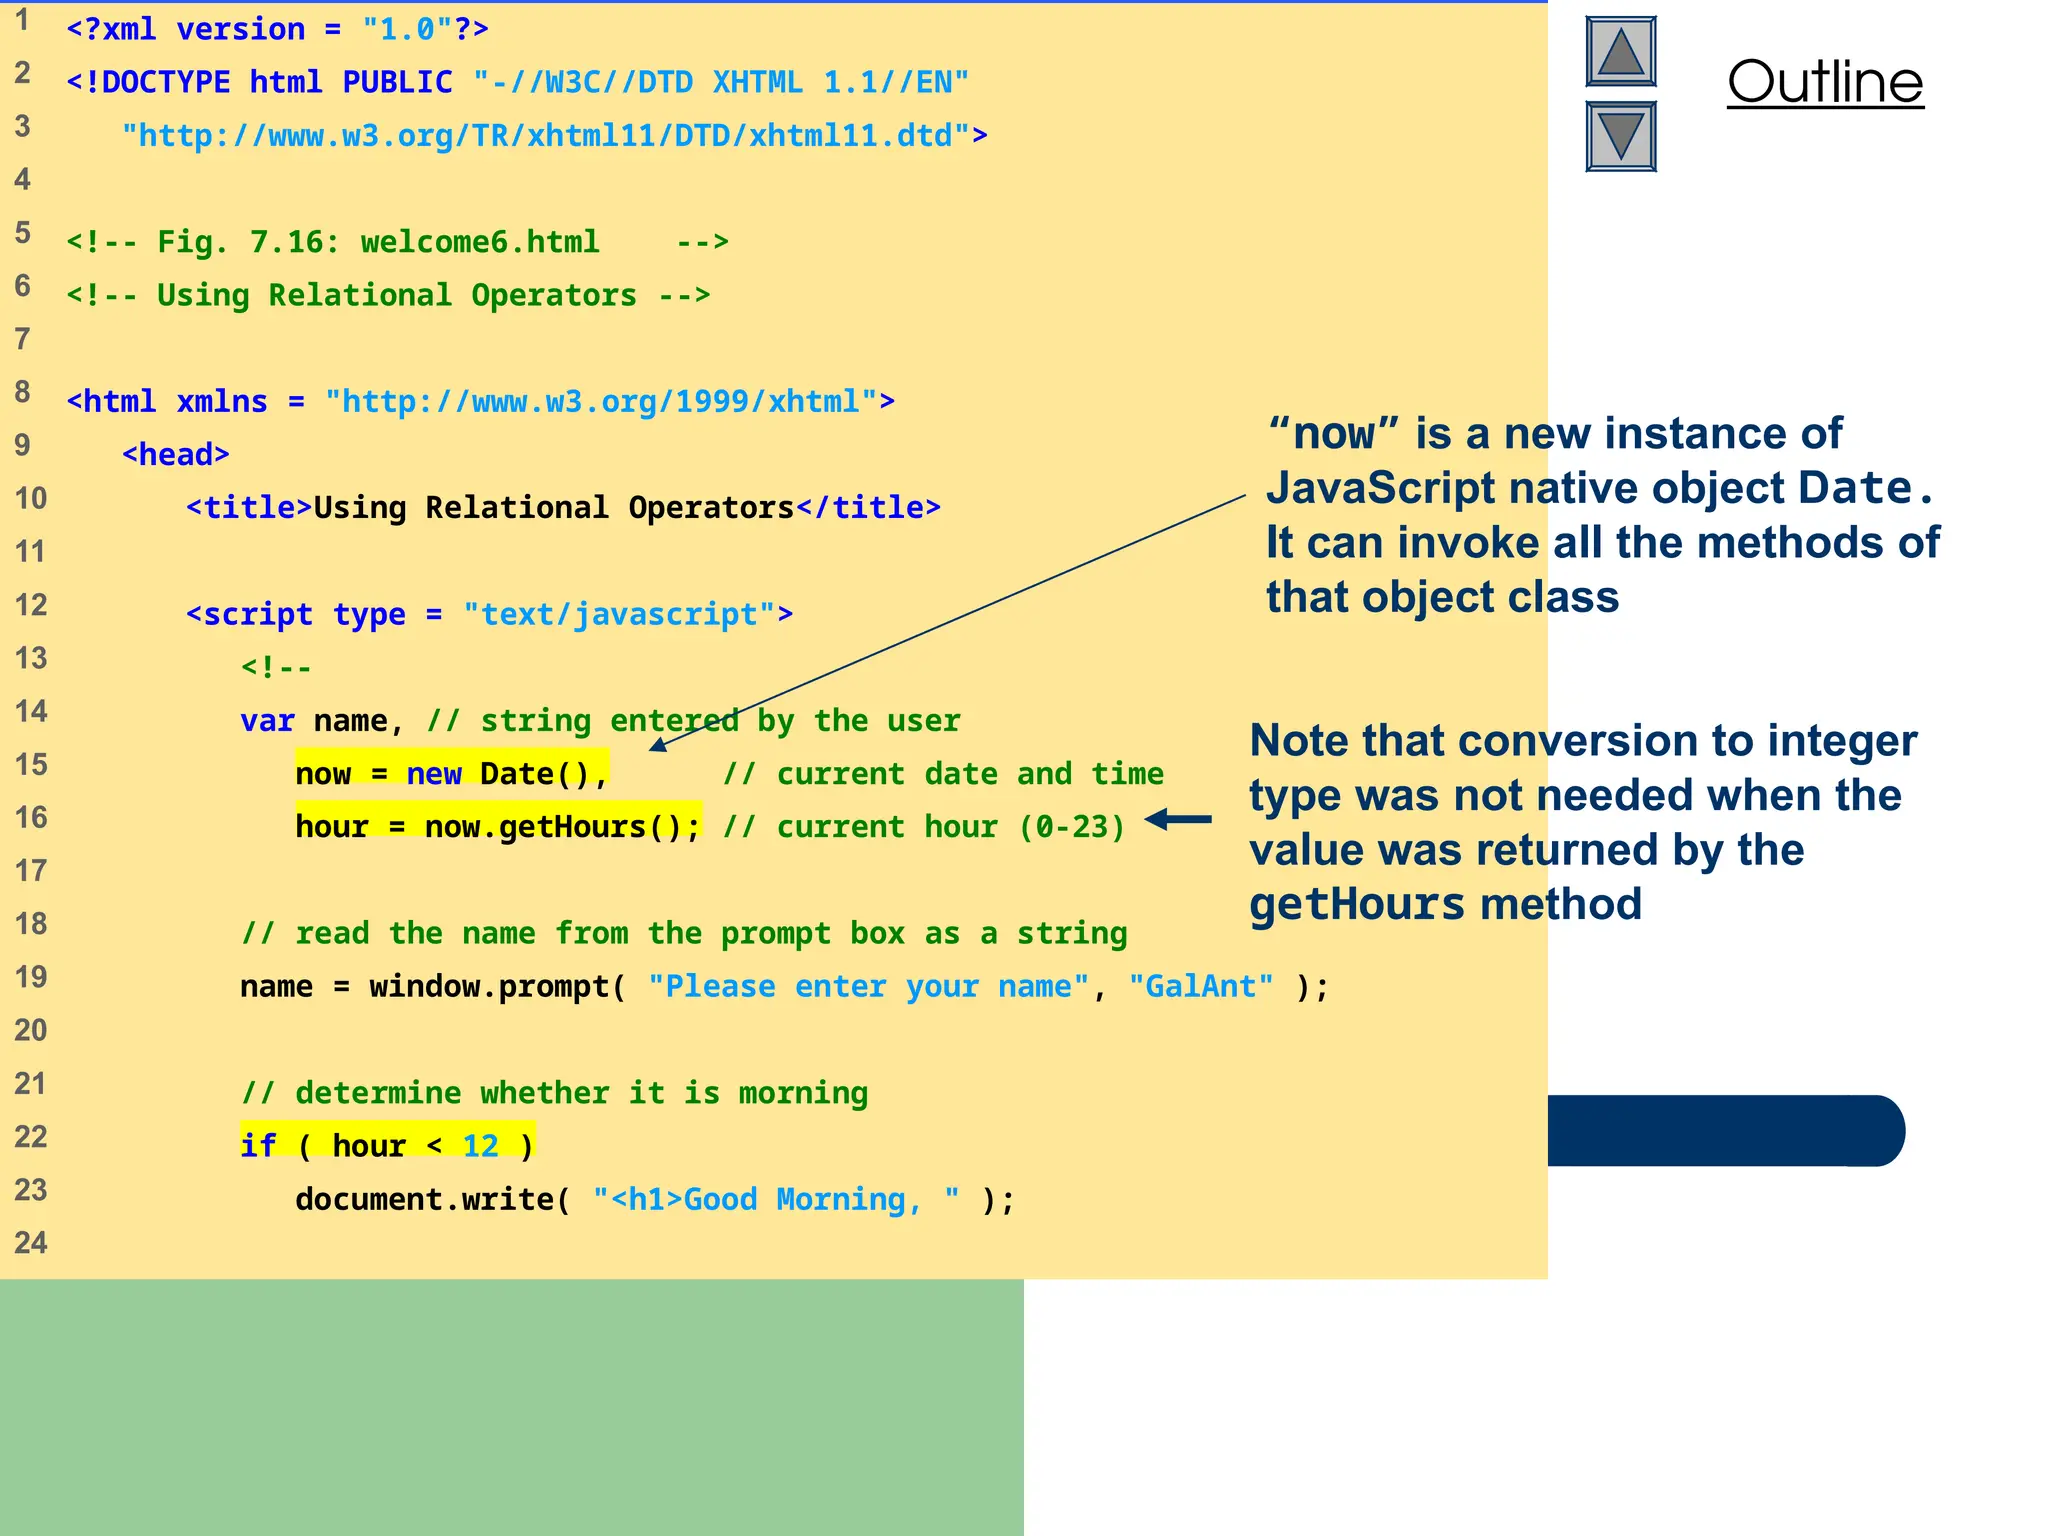Click the 'determine whether it is morning' comment

[554, 1093]
